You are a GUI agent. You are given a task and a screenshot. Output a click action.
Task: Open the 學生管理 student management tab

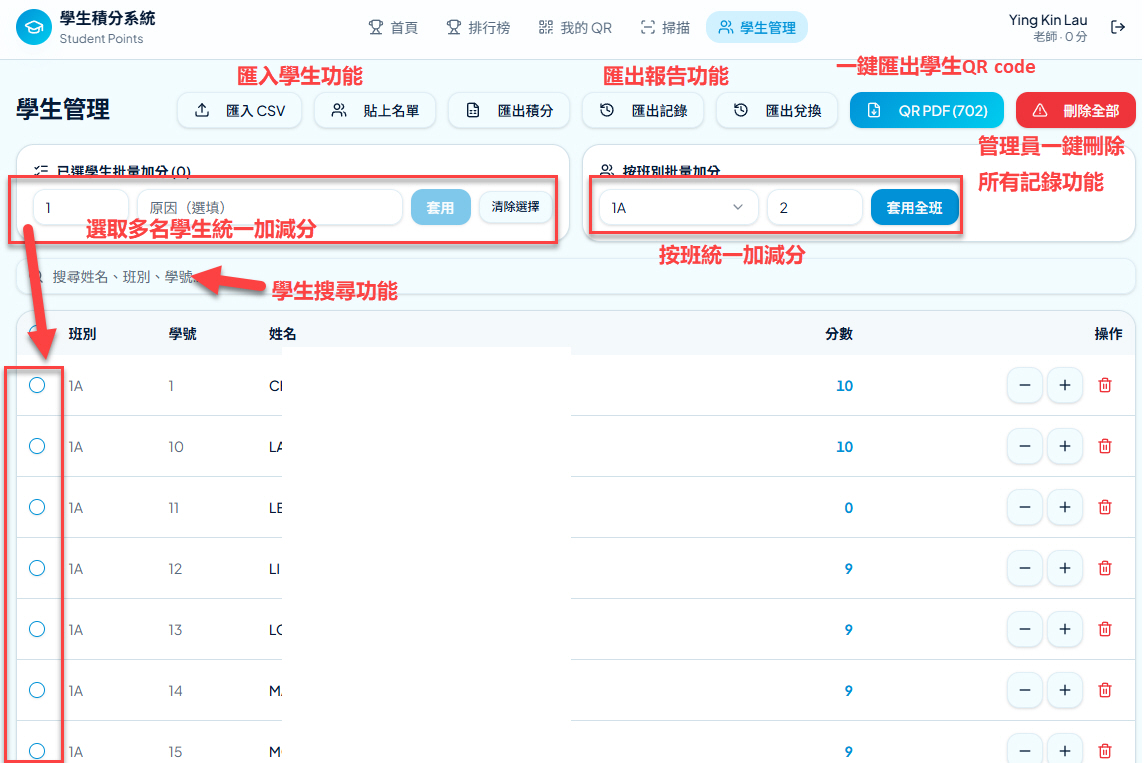click(x=757, y=28)
